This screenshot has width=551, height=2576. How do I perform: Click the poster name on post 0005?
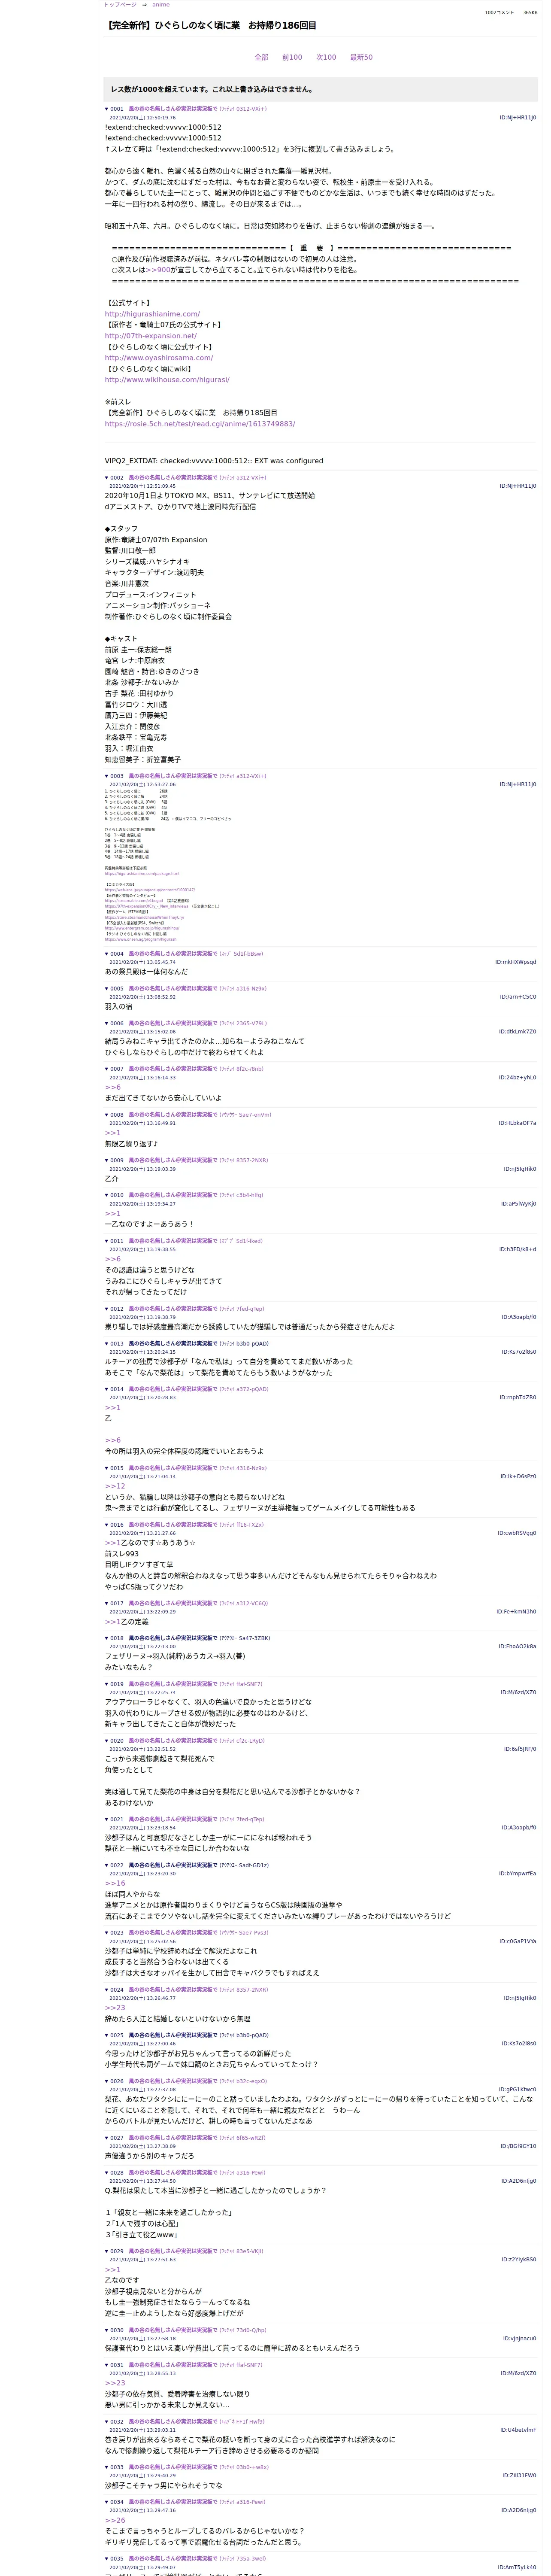click(172, 989)
